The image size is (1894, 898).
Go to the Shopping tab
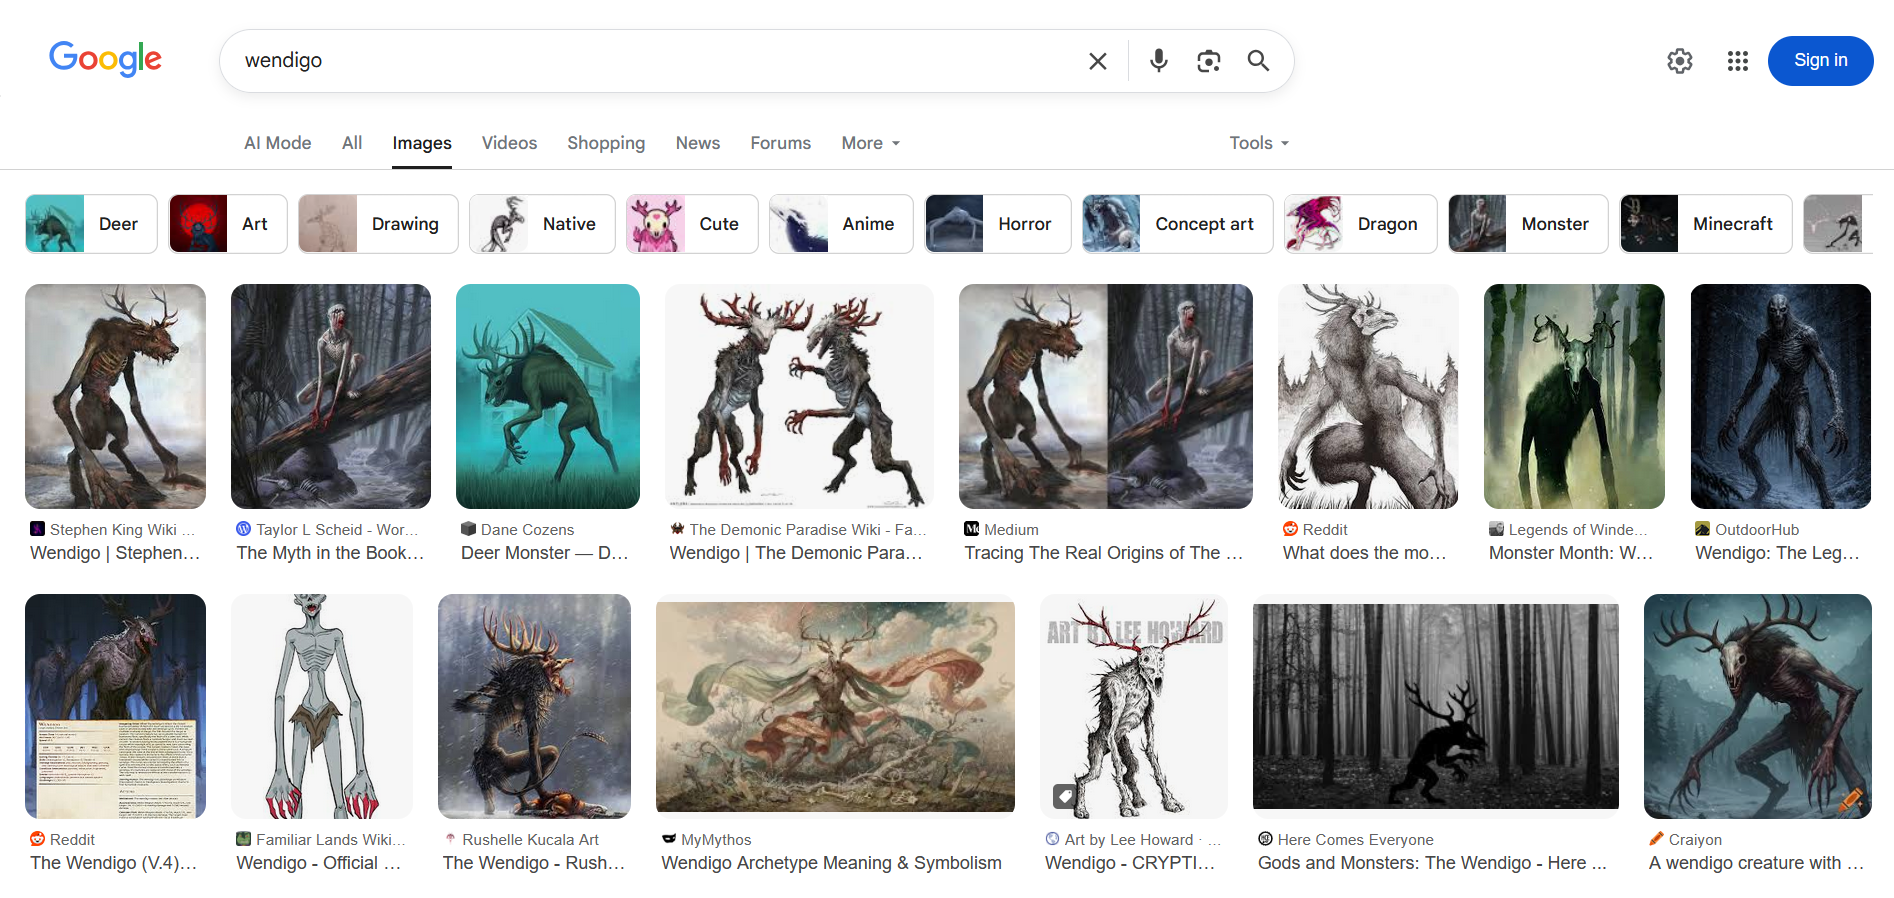pos(606,143)
